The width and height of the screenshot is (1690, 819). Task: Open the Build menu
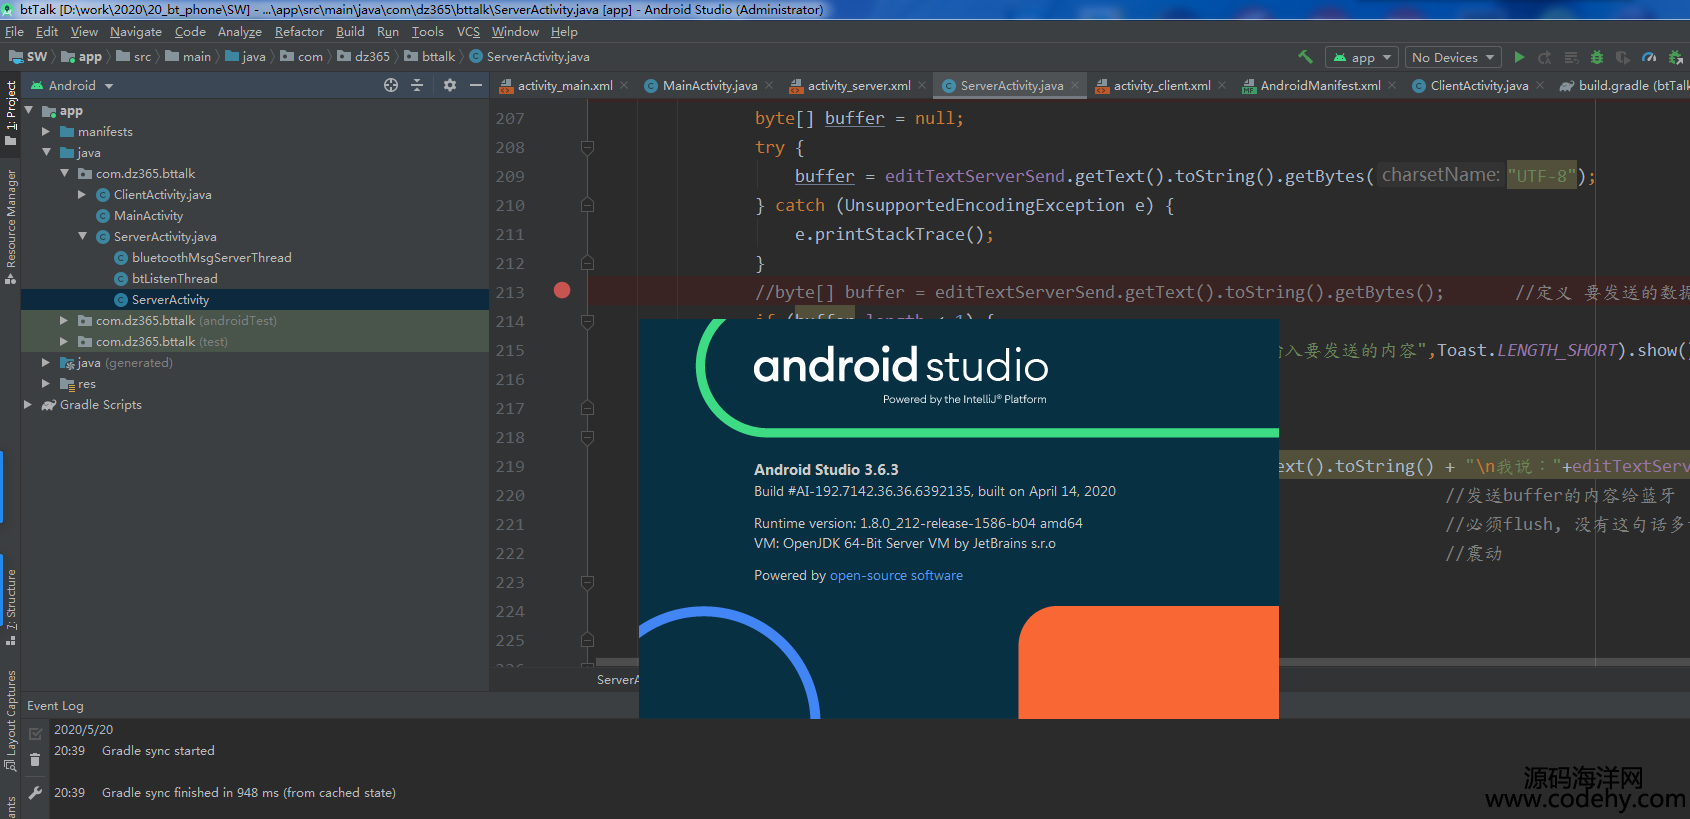(350, 31)
